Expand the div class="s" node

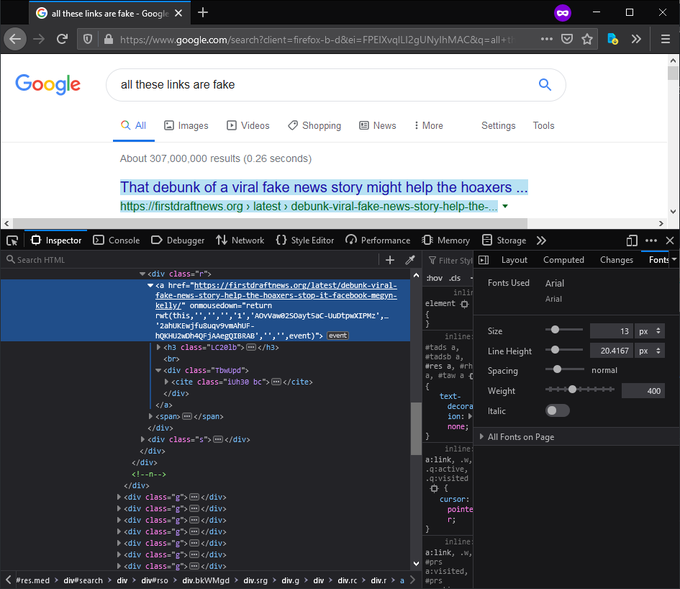pyautogui.click(x=142, y=439)
